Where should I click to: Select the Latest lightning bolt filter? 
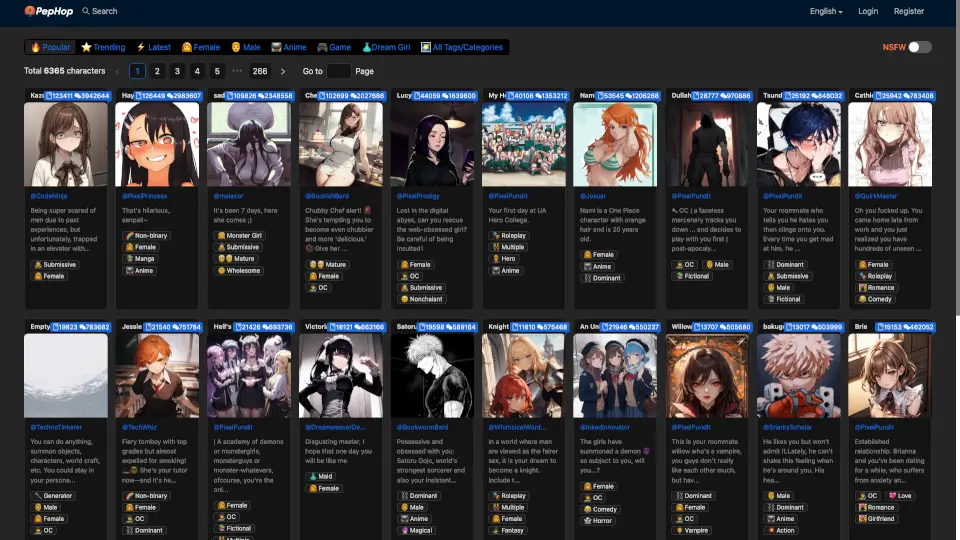tap(153, 47)
